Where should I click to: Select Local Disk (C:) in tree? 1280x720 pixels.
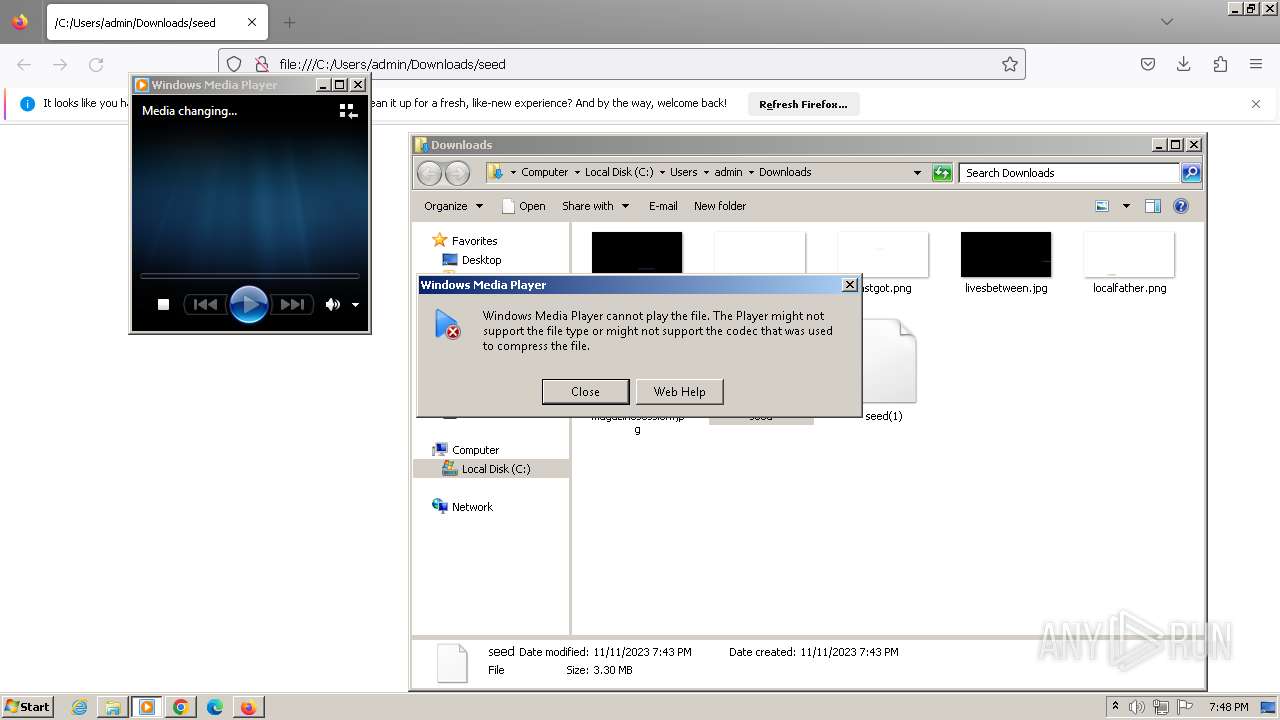(496, 469)
